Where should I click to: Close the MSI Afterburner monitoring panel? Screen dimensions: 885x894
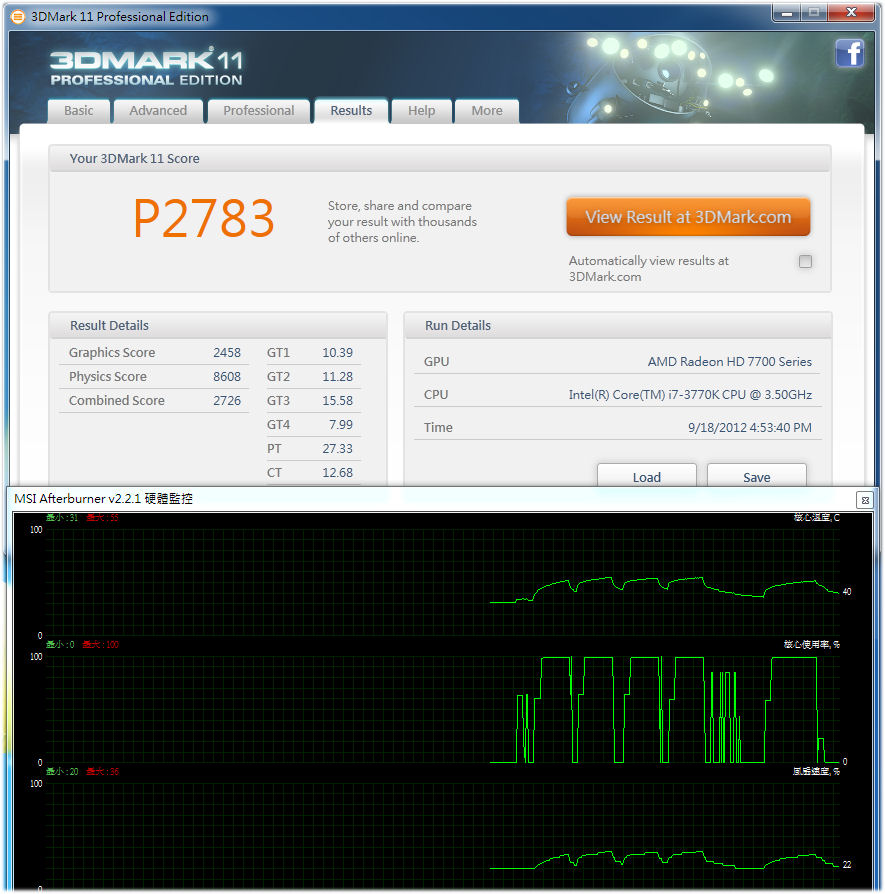(x=864, y=500)
